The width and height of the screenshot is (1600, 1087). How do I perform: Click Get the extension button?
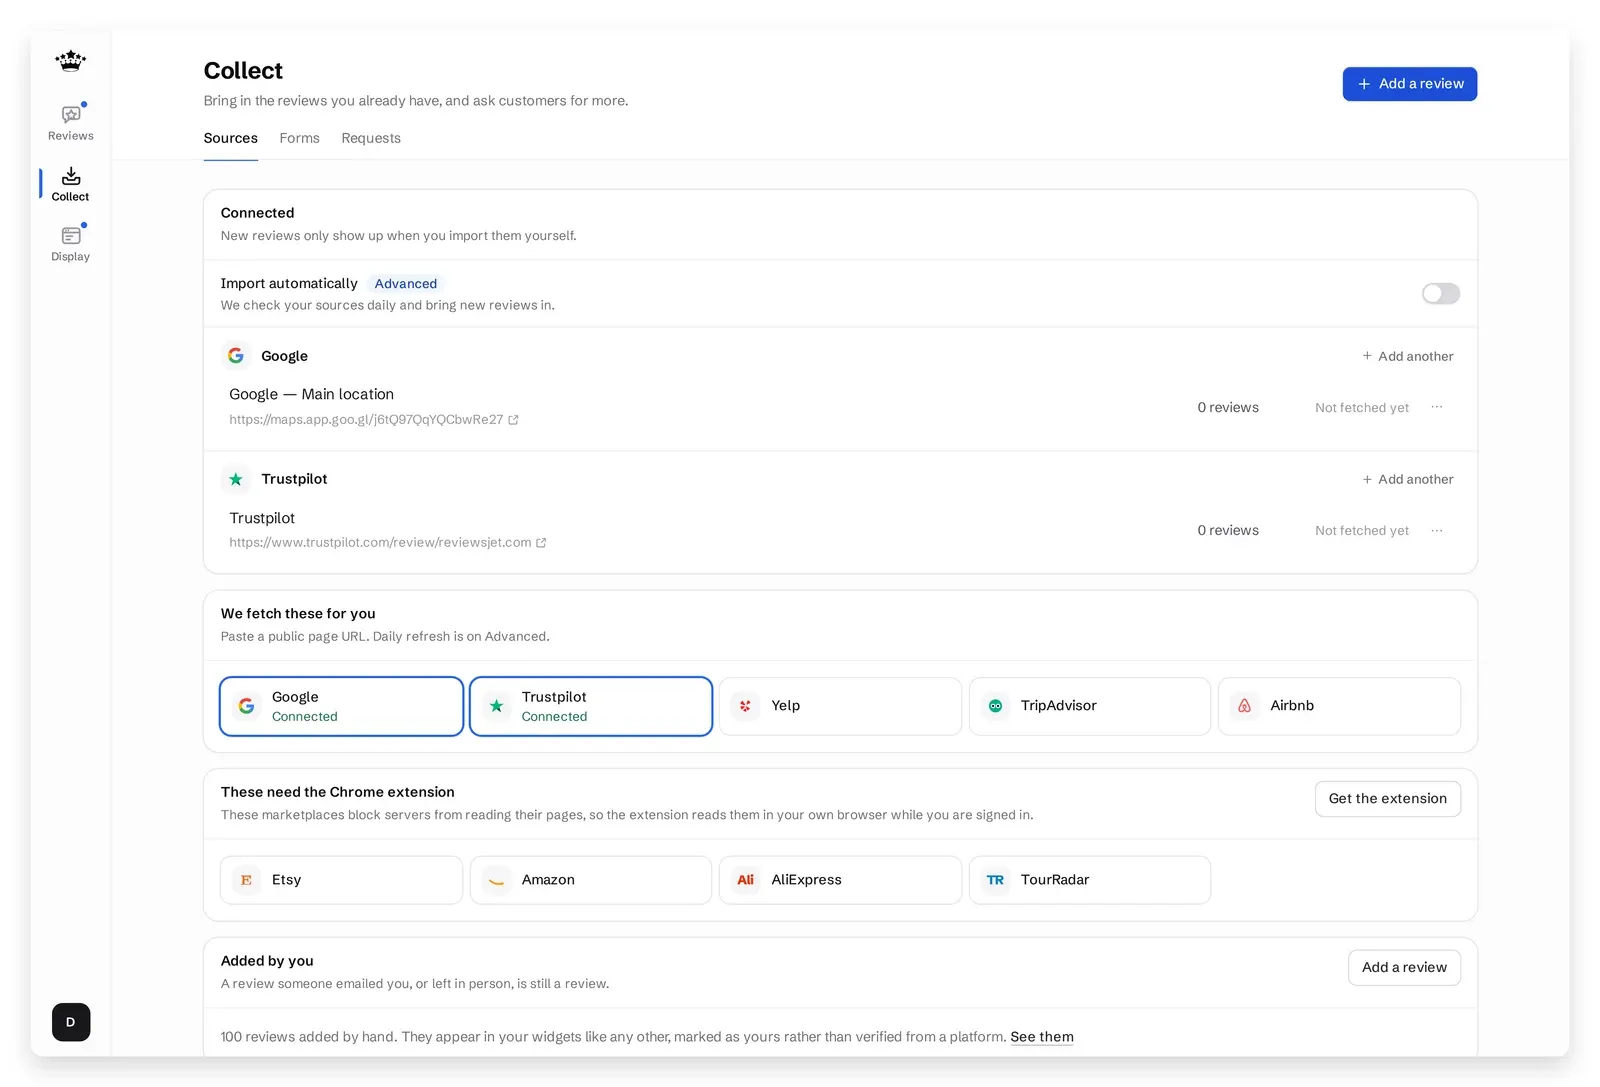1388,798
